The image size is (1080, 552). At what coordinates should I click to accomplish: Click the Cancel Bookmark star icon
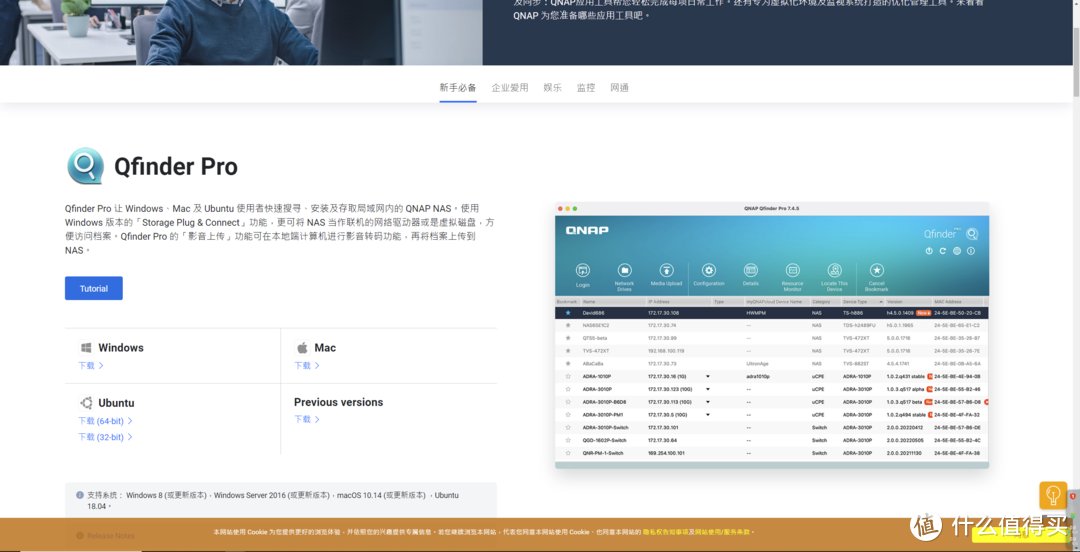(x=877, y=270)
